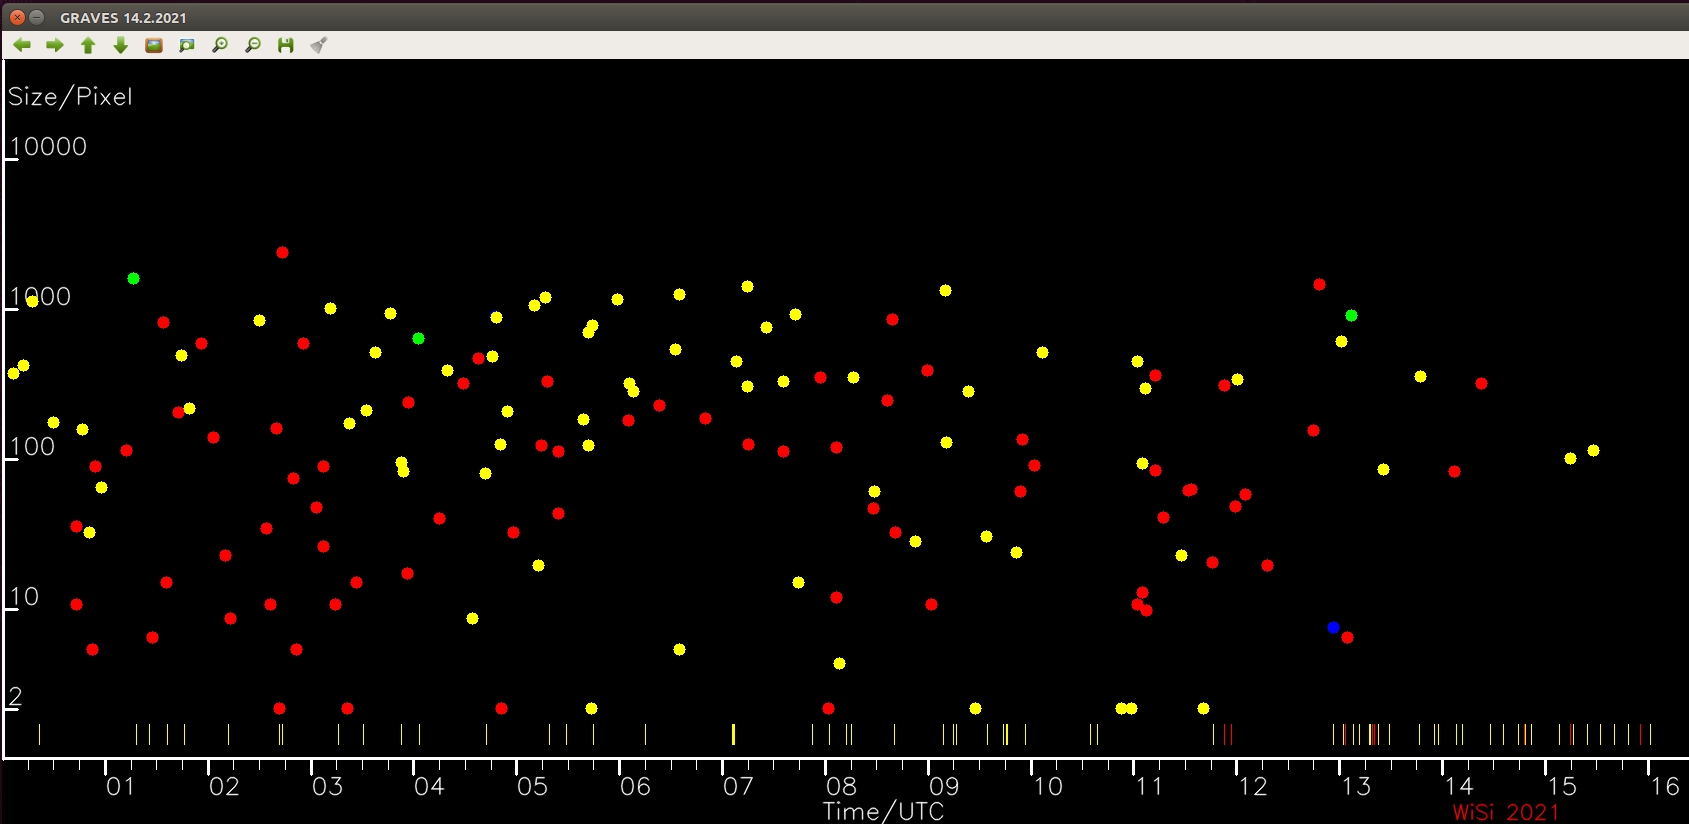Select the highest red data point above 1000

[282, 252]
